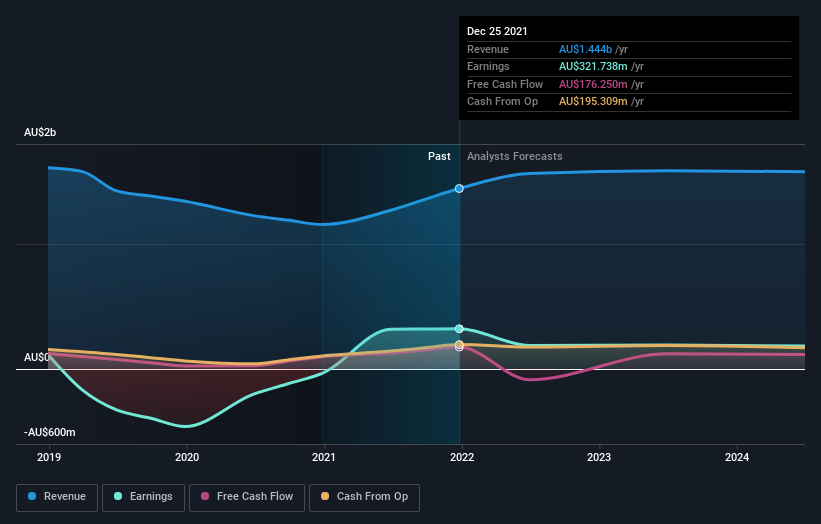The width and height of the screenshot is (821, 524).
Task: Click the 2024 x-axis label
Action: tap(737, 457)
